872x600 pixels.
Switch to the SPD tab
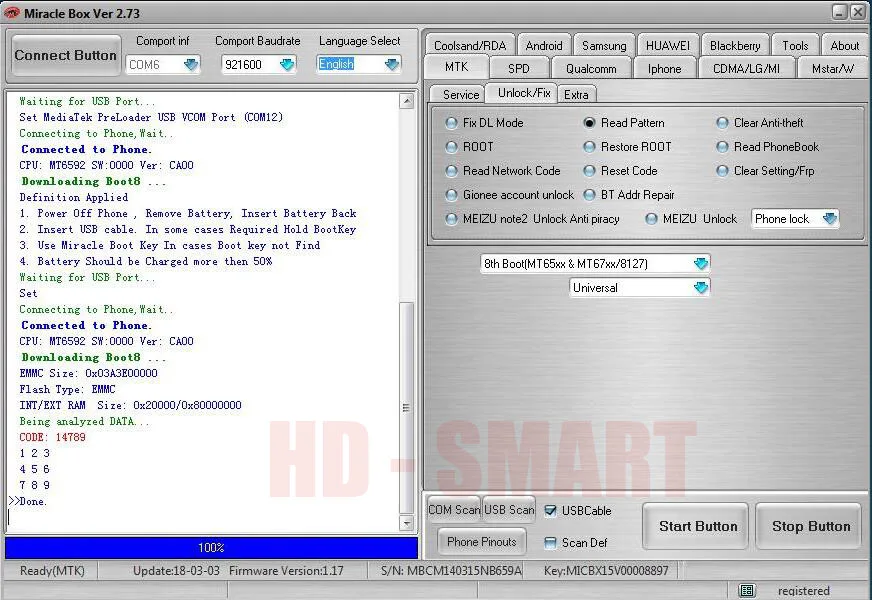(x=518, y=68)
